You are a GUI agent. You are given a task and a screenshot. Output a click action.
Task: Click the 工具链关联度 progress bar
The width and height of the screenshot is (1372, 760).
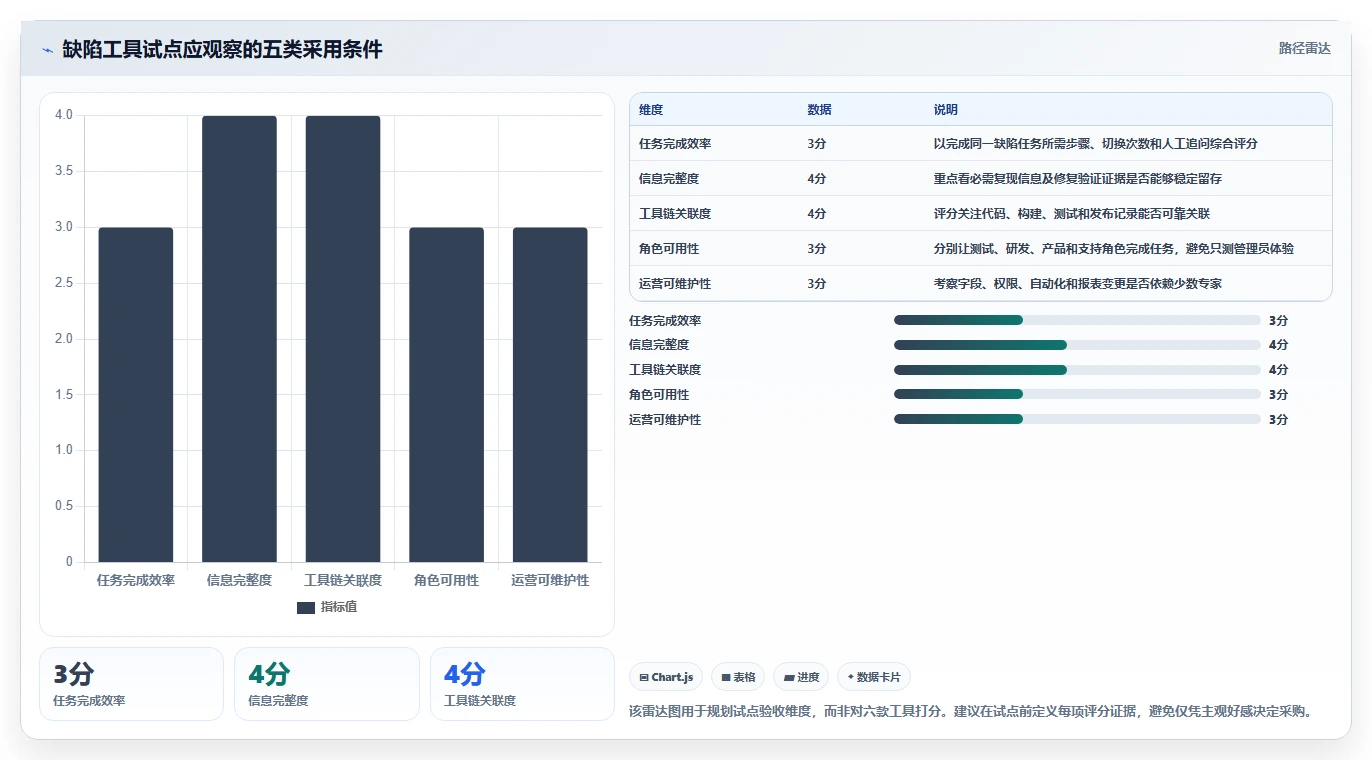click(x=1077, y=370)
